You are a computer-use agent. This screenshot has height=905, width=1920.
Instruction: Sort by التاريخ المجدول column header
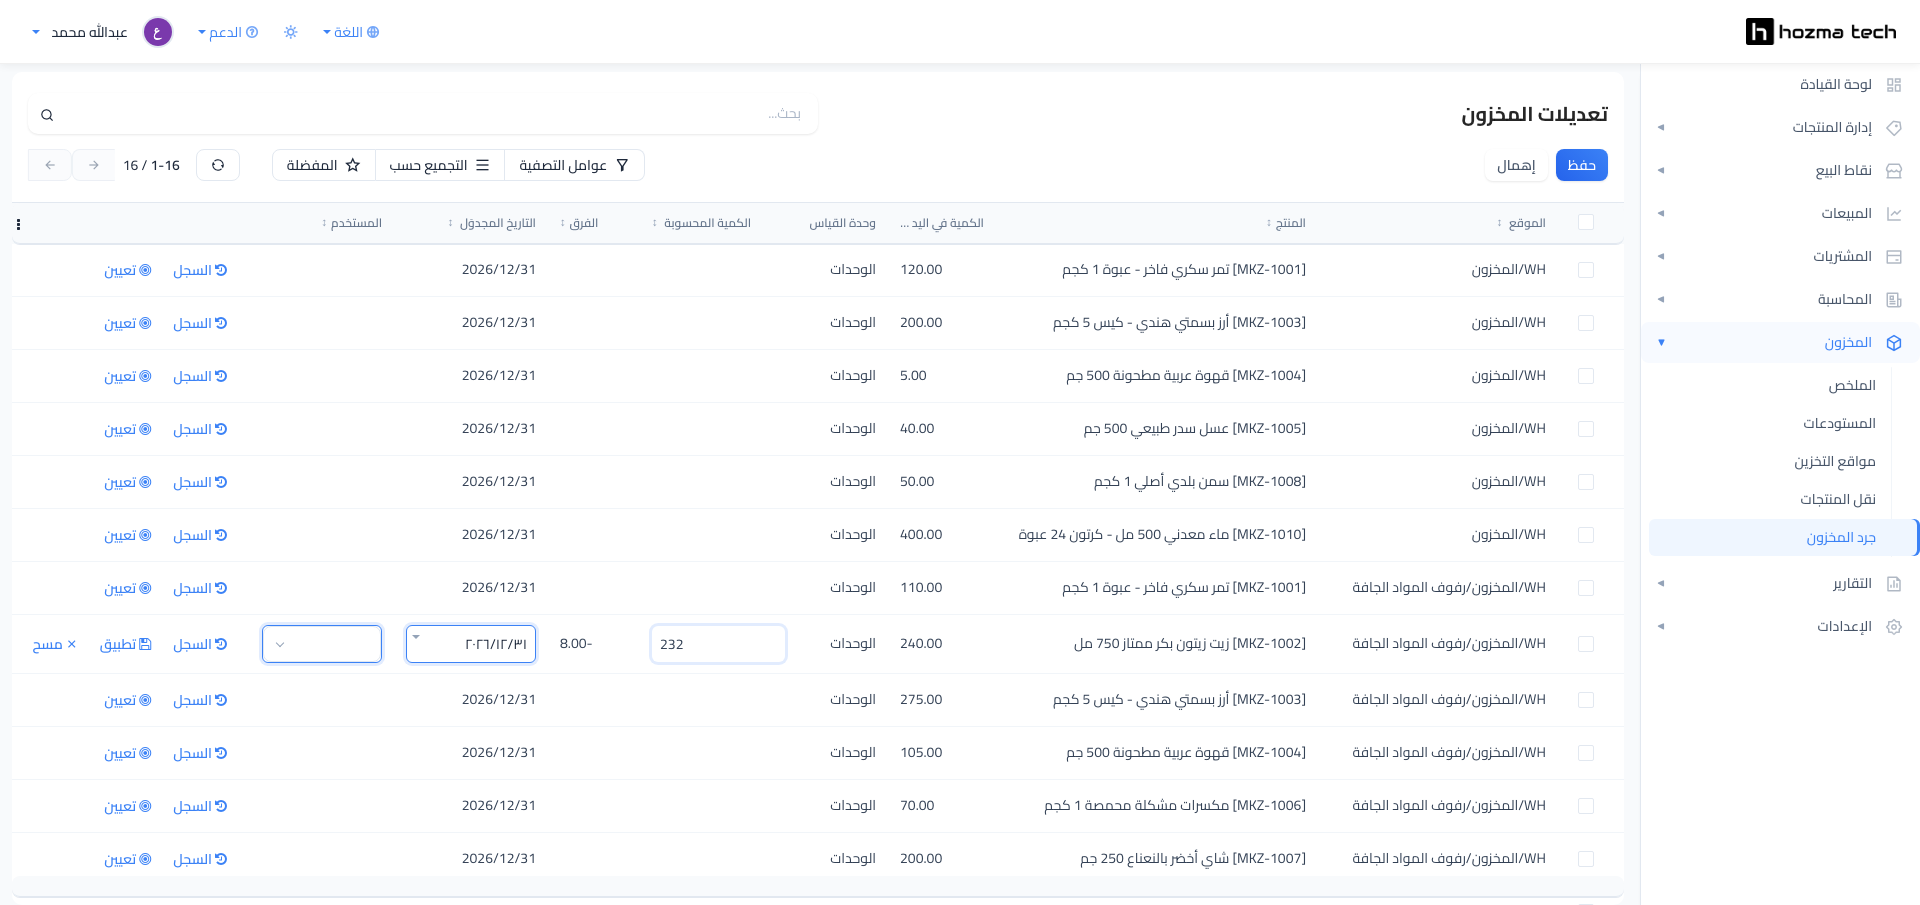point(492,223)
